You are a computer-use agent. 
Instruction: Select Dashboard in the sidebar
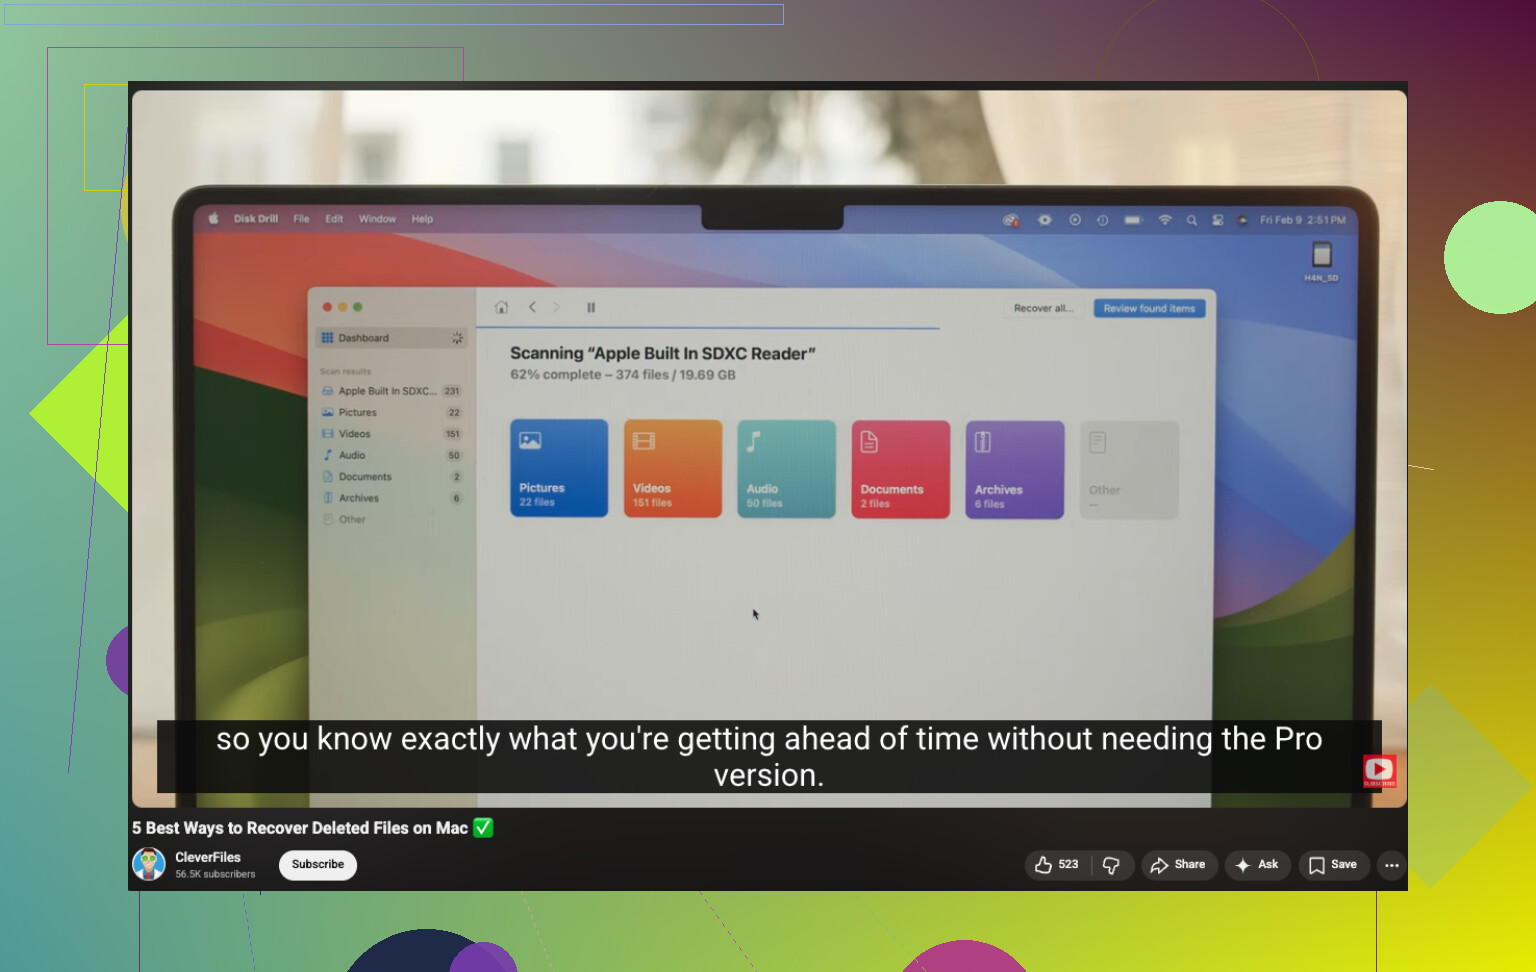391,338
